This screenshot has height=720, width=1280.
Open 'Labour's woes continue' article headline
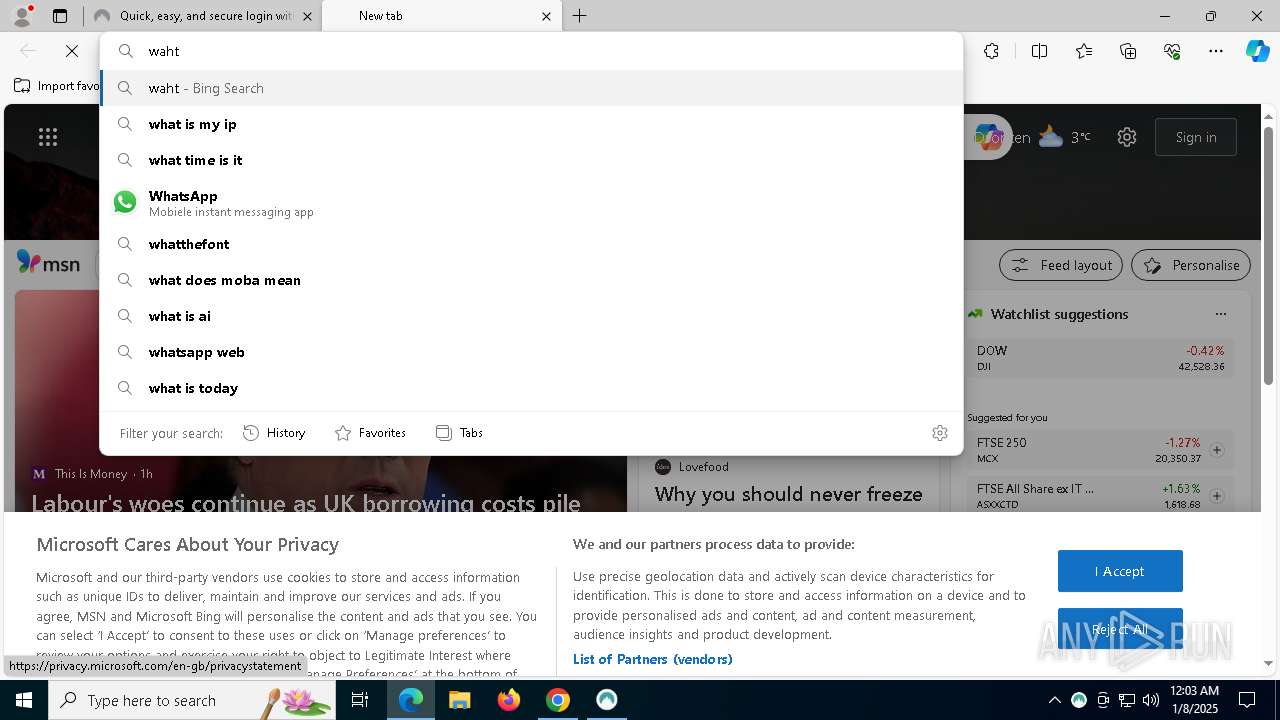coord(306,503)
